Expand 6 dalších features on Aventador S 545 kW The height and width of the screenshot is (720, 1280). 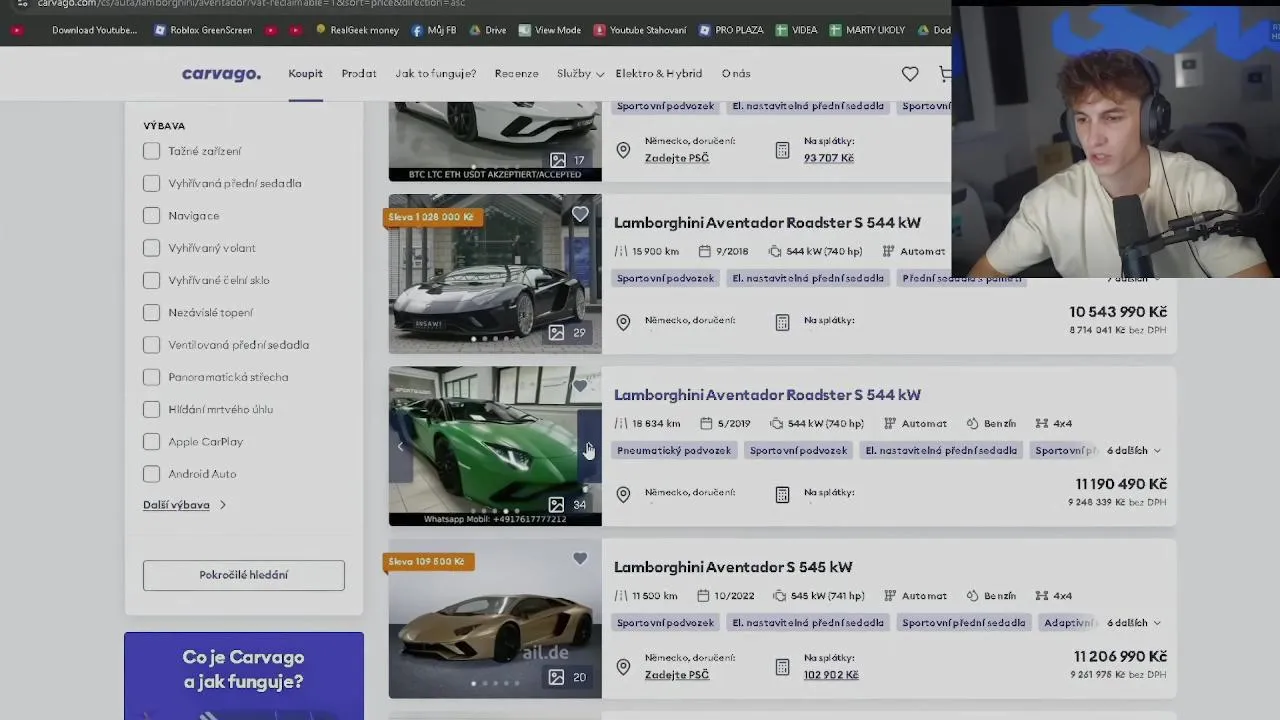click(1134, 623)
